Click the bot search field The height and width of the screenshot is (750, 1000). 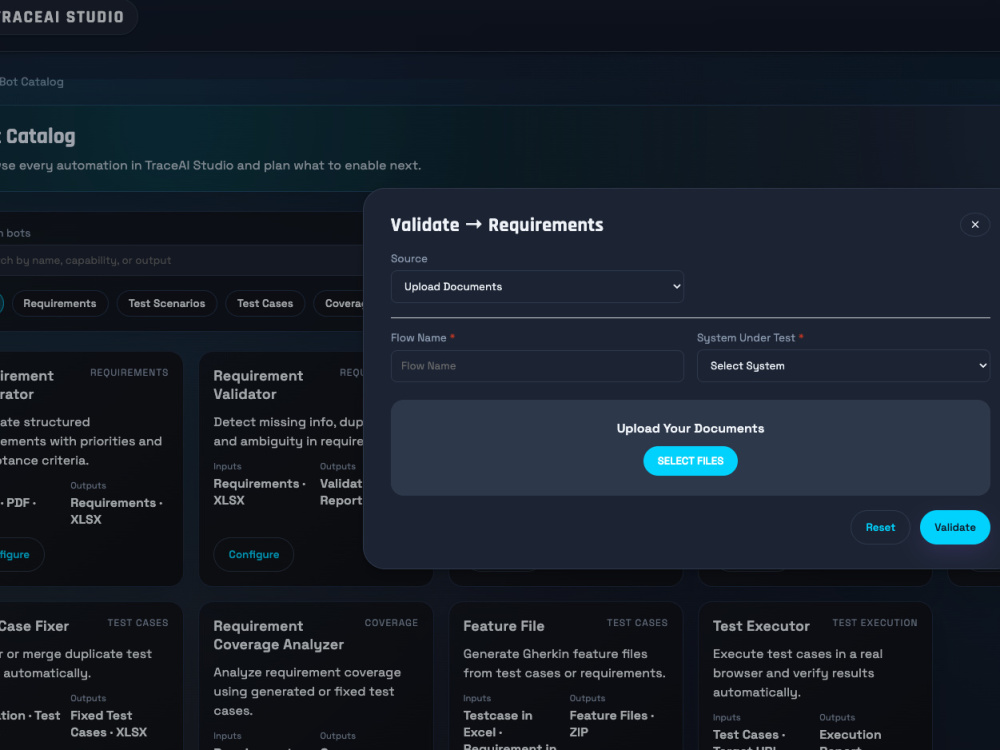tap(181, 260)
